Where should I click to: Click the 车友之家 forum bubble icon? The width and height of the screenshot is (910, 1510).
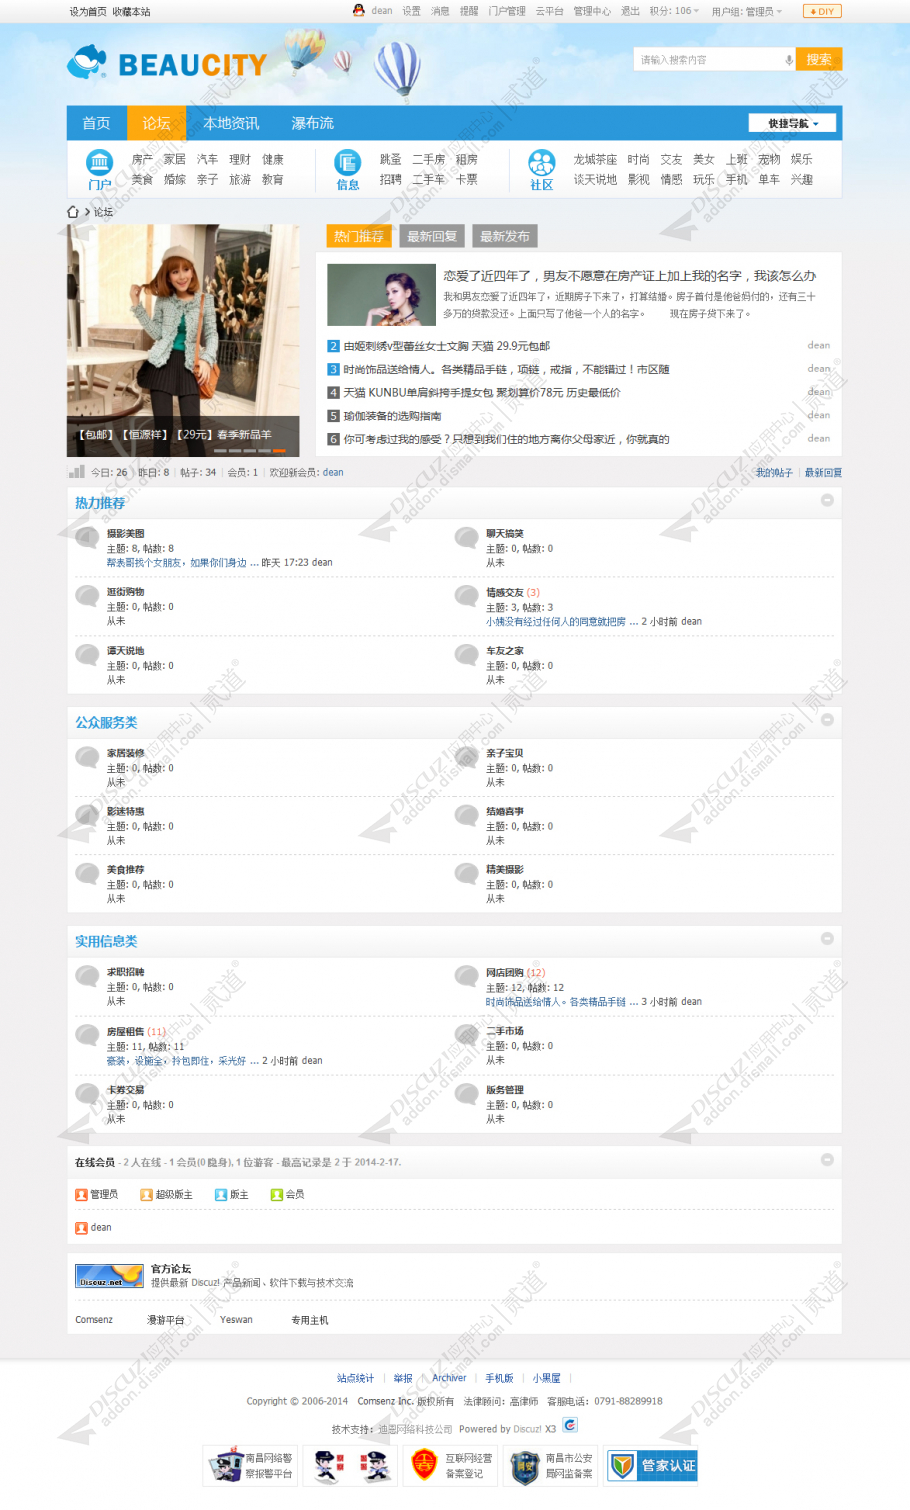click(467, 655)
